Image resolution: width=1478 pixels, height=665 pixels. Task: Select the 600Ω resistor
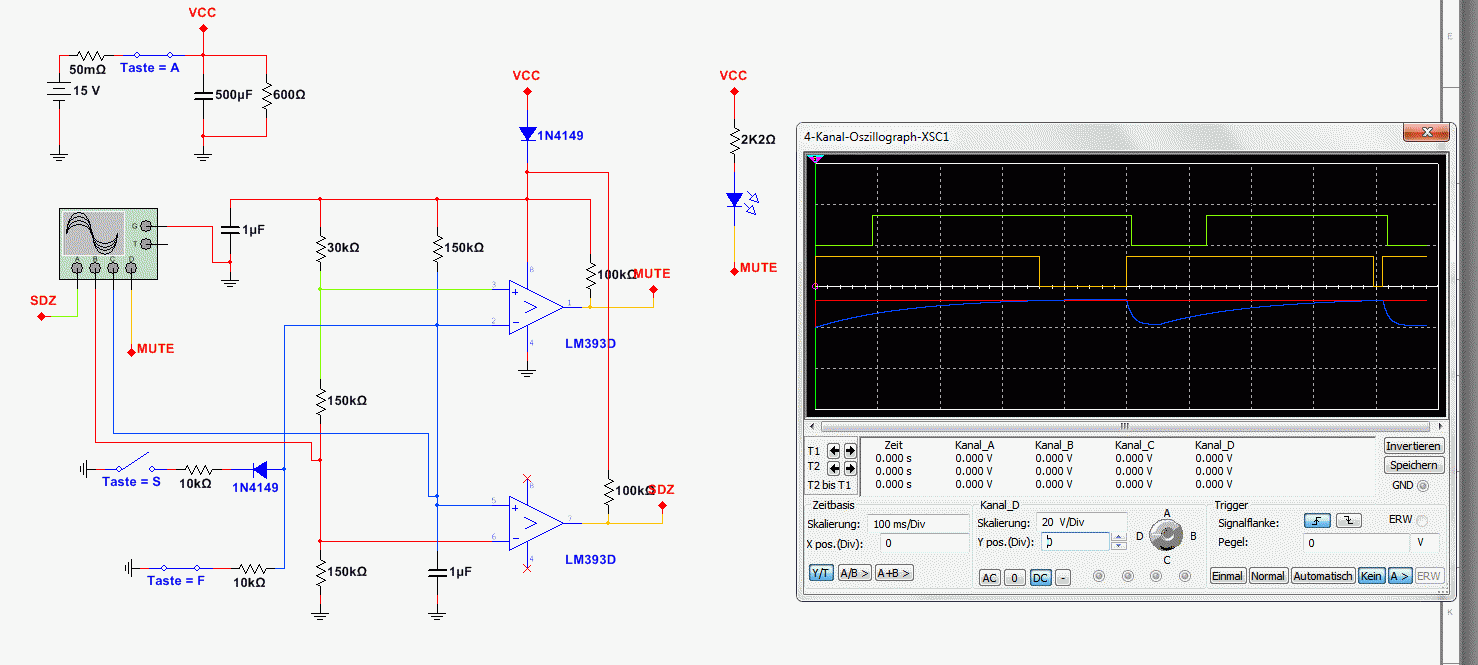[x=267, y=96]
